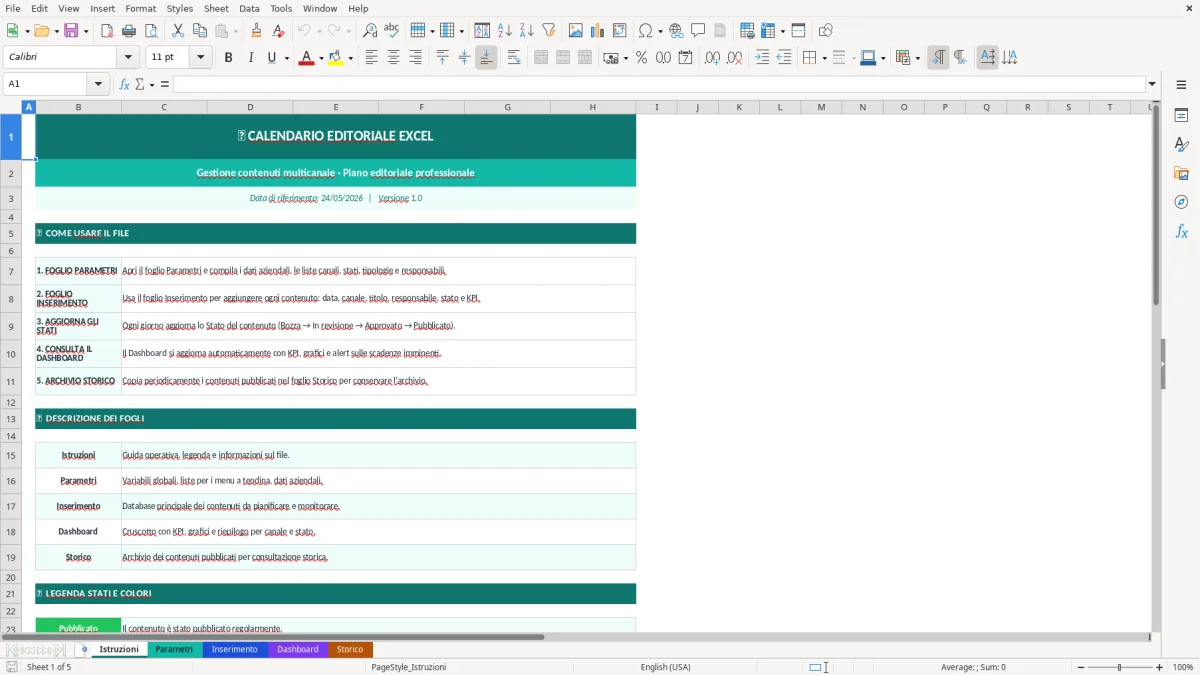Open sidebar Properties panel icon
The image size is (1200, 675).
pos(1181,116)
